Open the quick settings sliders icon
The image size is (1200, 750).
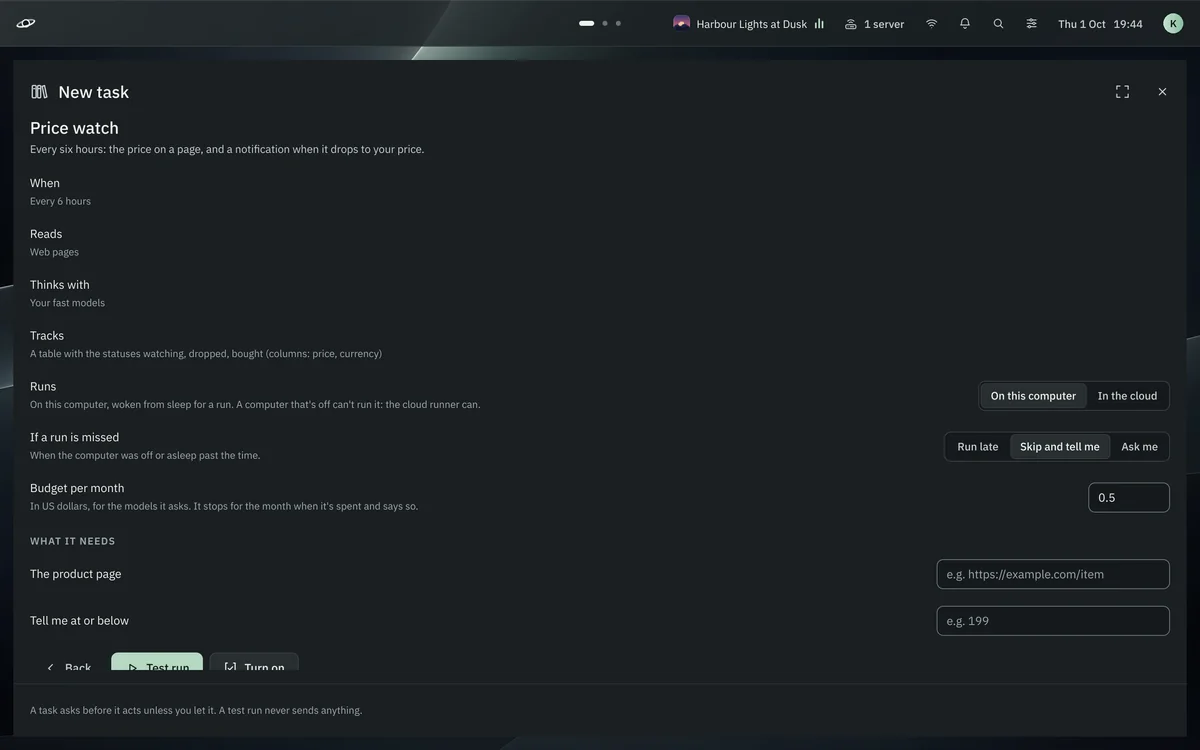[1031, 23]
